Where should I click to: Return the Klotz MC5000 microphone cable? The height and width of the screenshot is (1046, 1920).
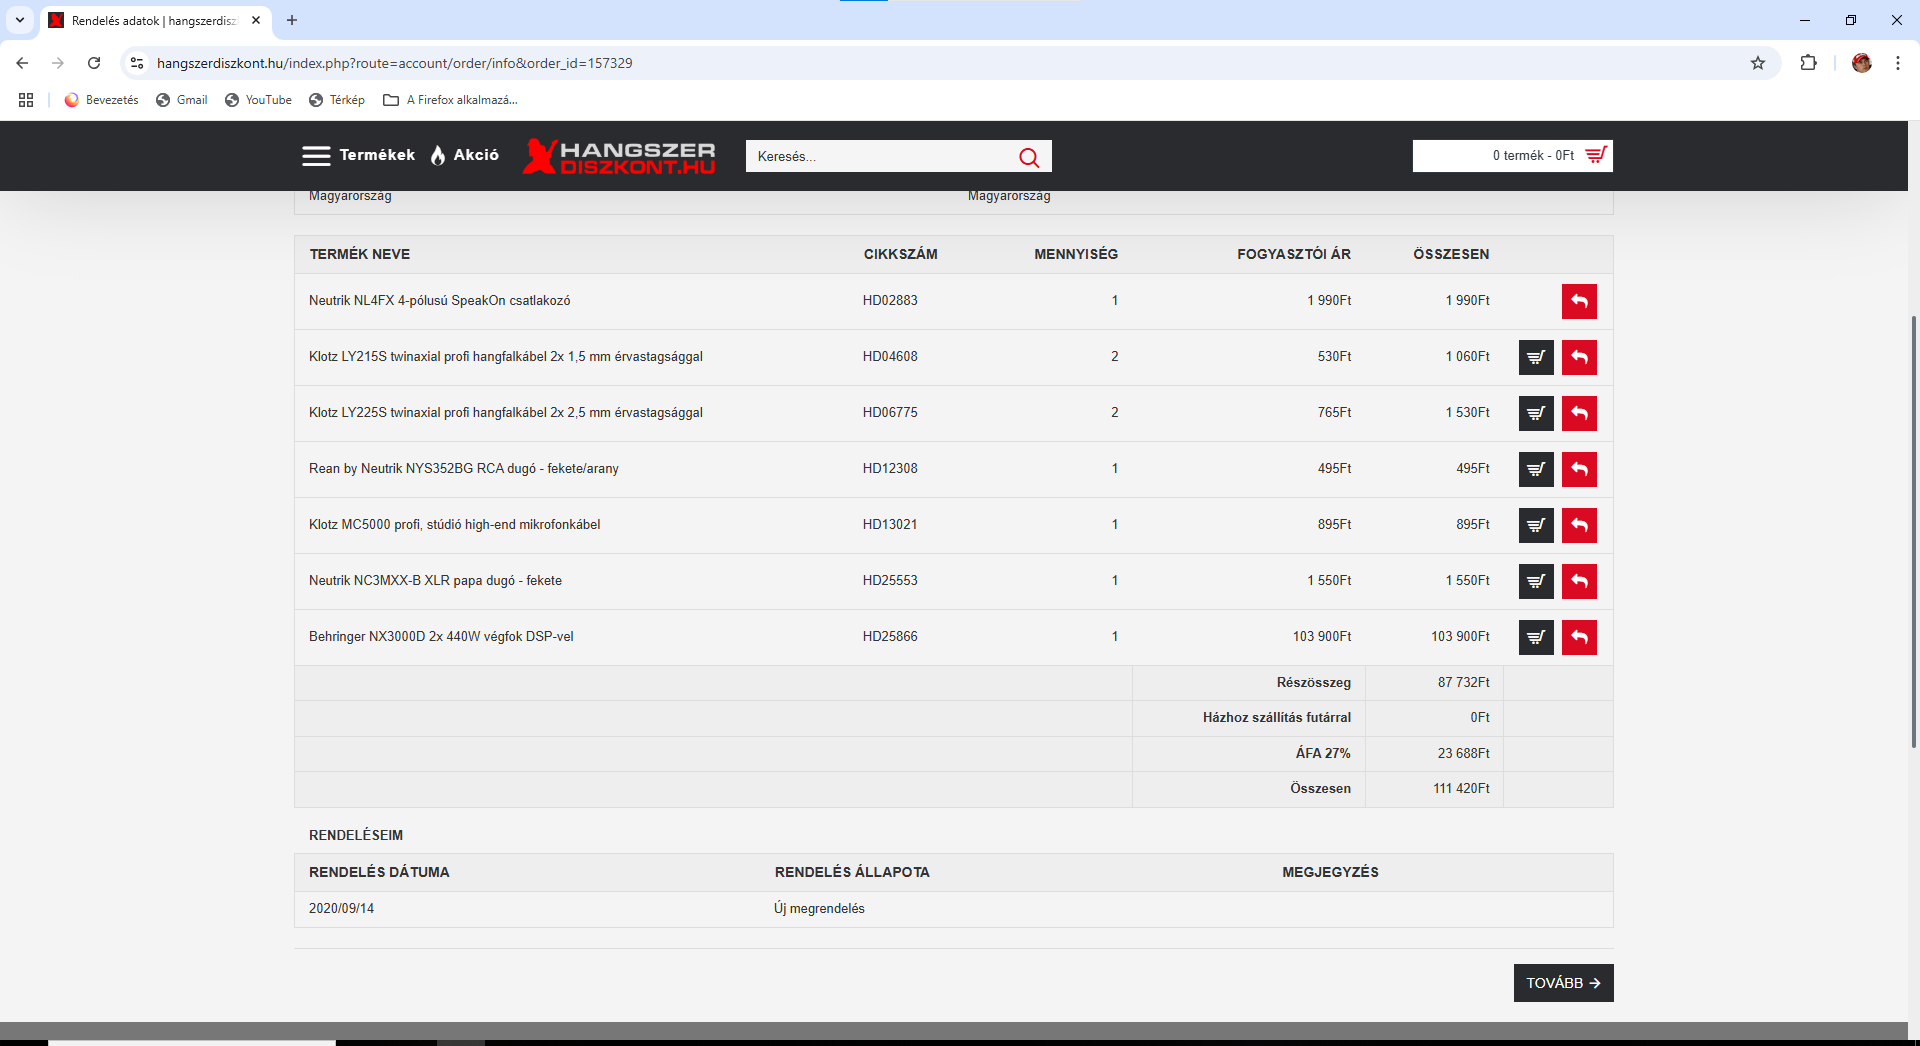pyautogui.click(x=1579, y=525)
